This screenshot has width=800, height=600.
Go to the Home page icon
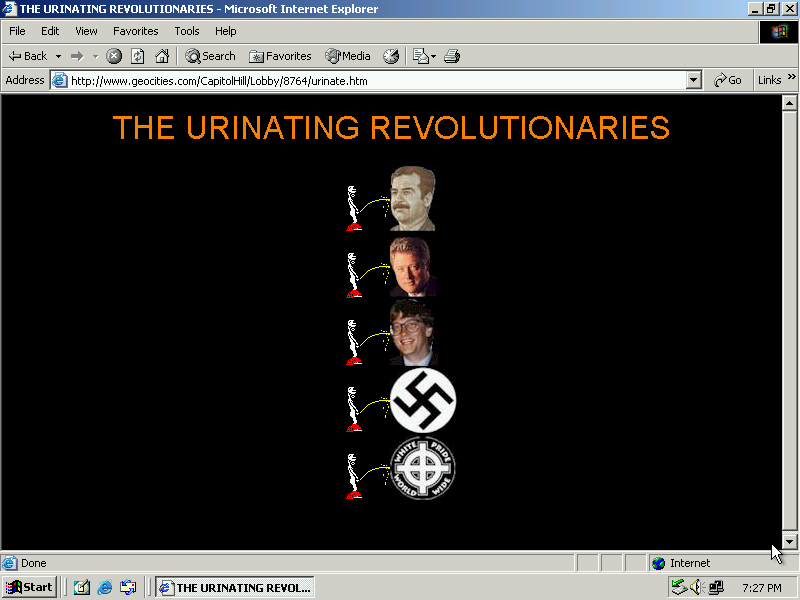[x=162, y=56]
